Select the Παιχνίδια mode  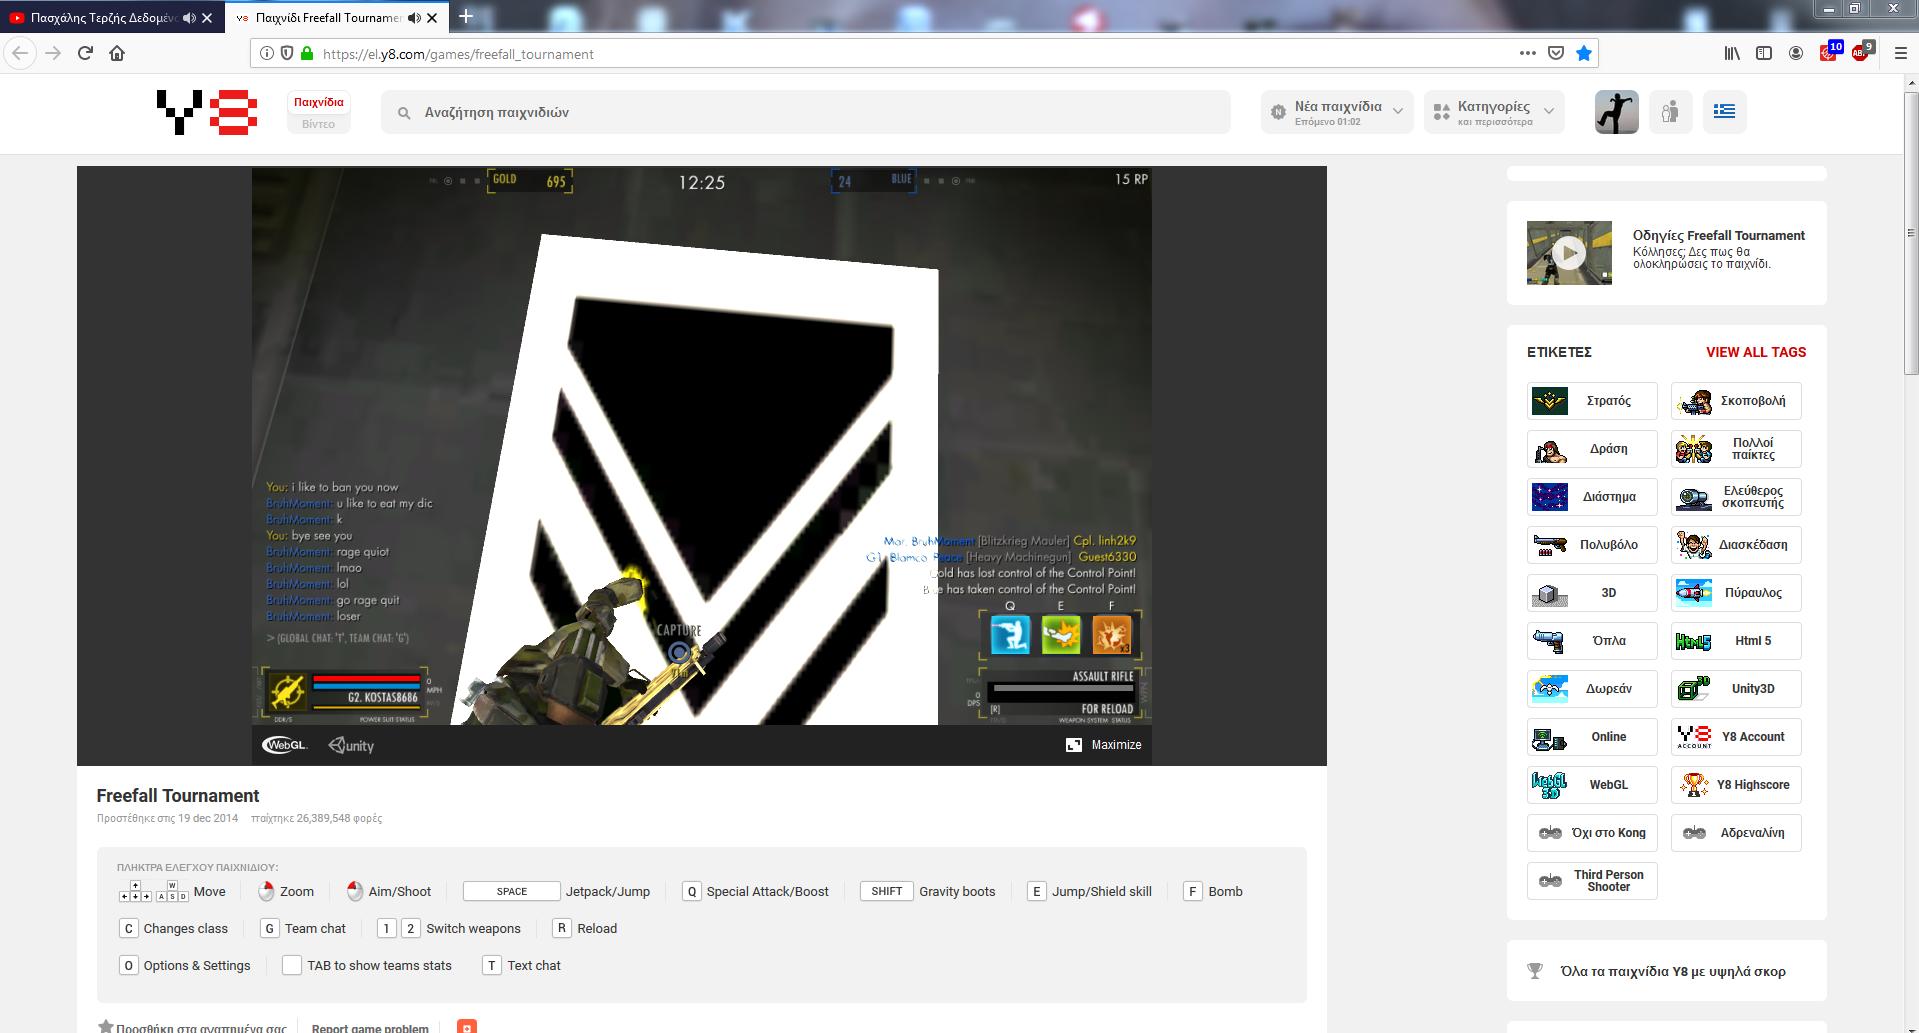(319, 102)
